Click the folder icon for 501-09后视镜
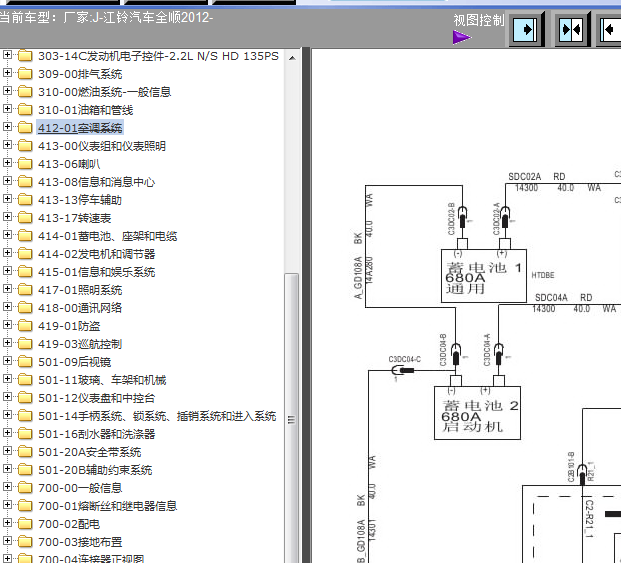This screenshot has width=621, height=563. [x=25, y=362]
